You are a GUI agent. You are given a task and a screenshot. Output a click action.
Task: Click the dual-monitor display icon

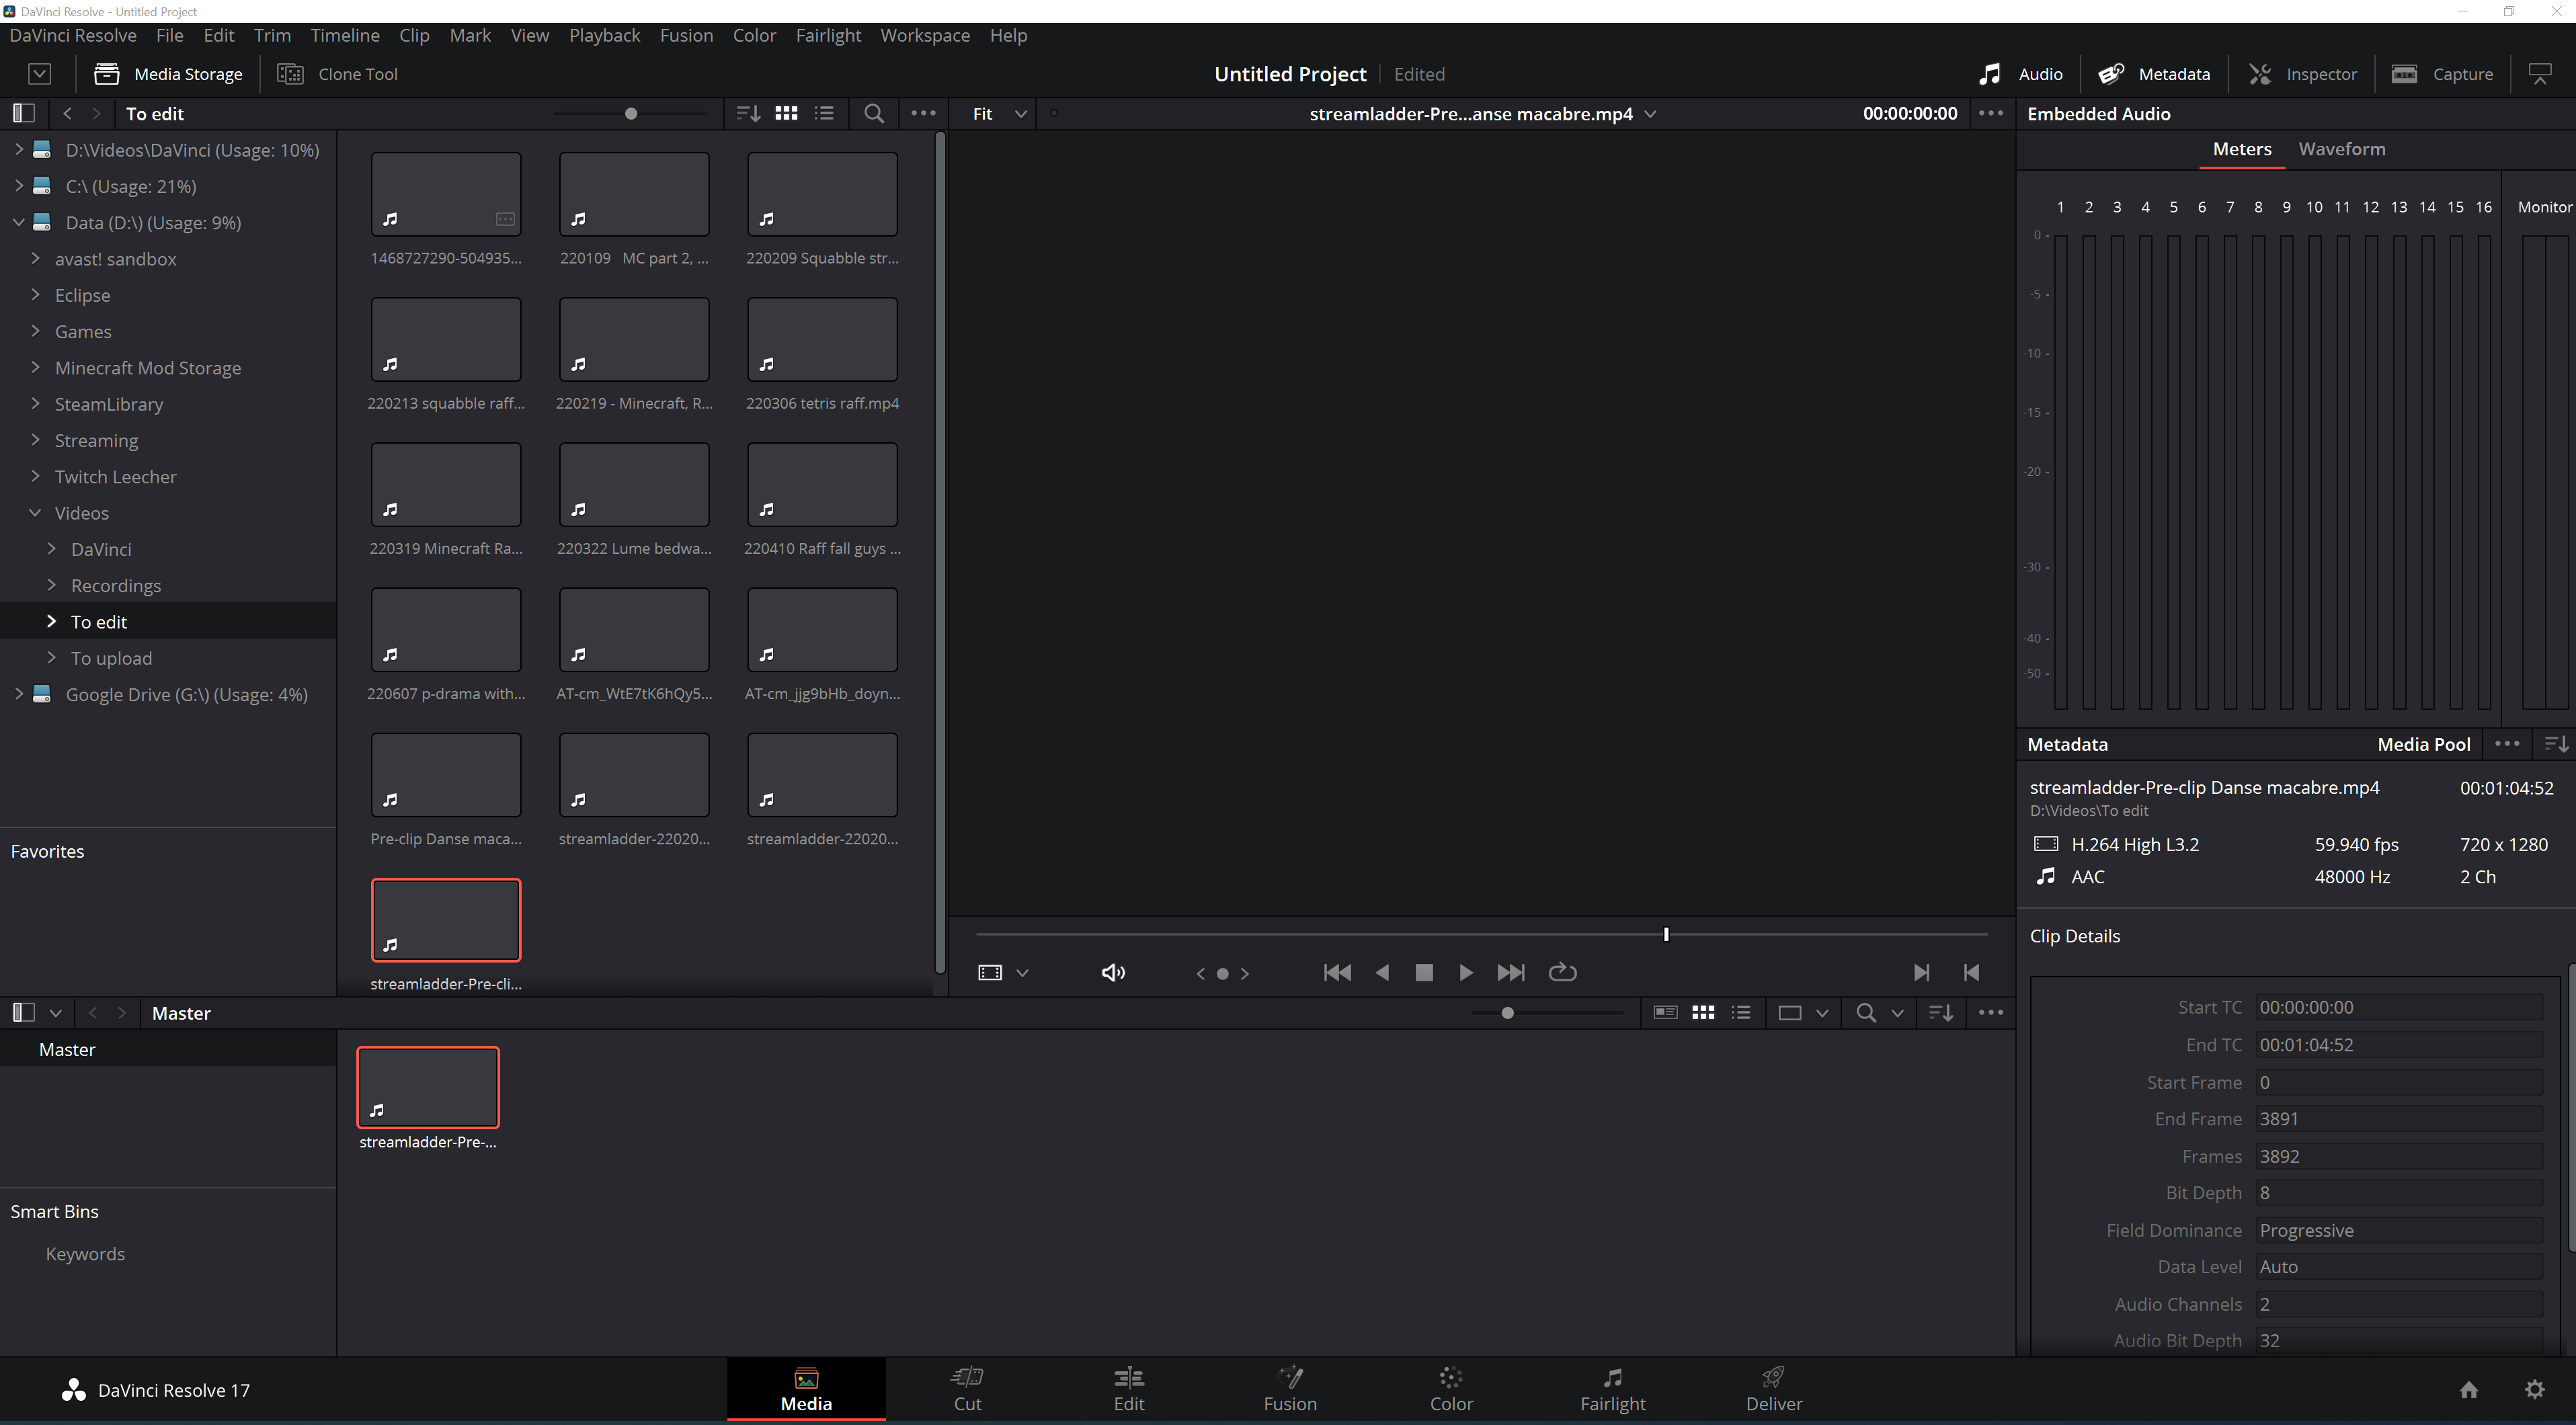click(x=2540, y=74)
